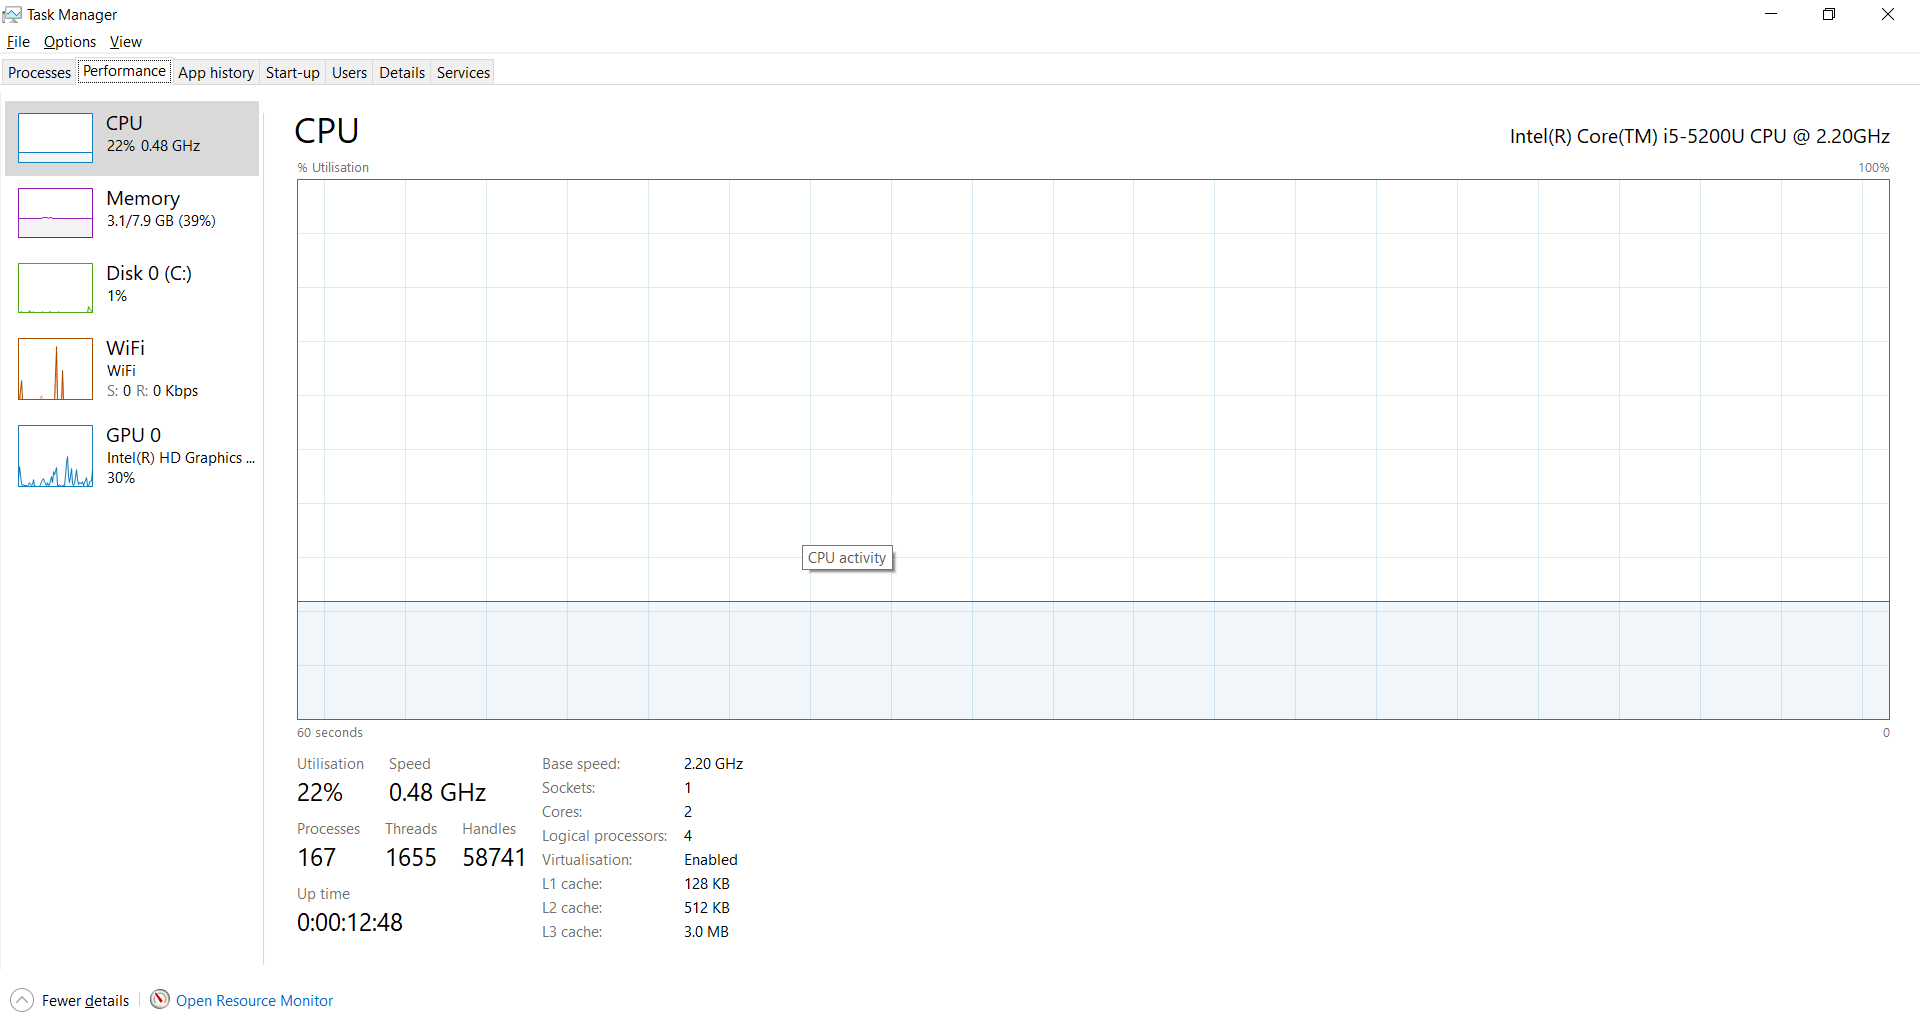Image resolution: width=1920 pixels, height=1030 pixels.
Task: Select GPU 0 graph in sidebar
Action: pyautogui.click(x=55, y=456)
